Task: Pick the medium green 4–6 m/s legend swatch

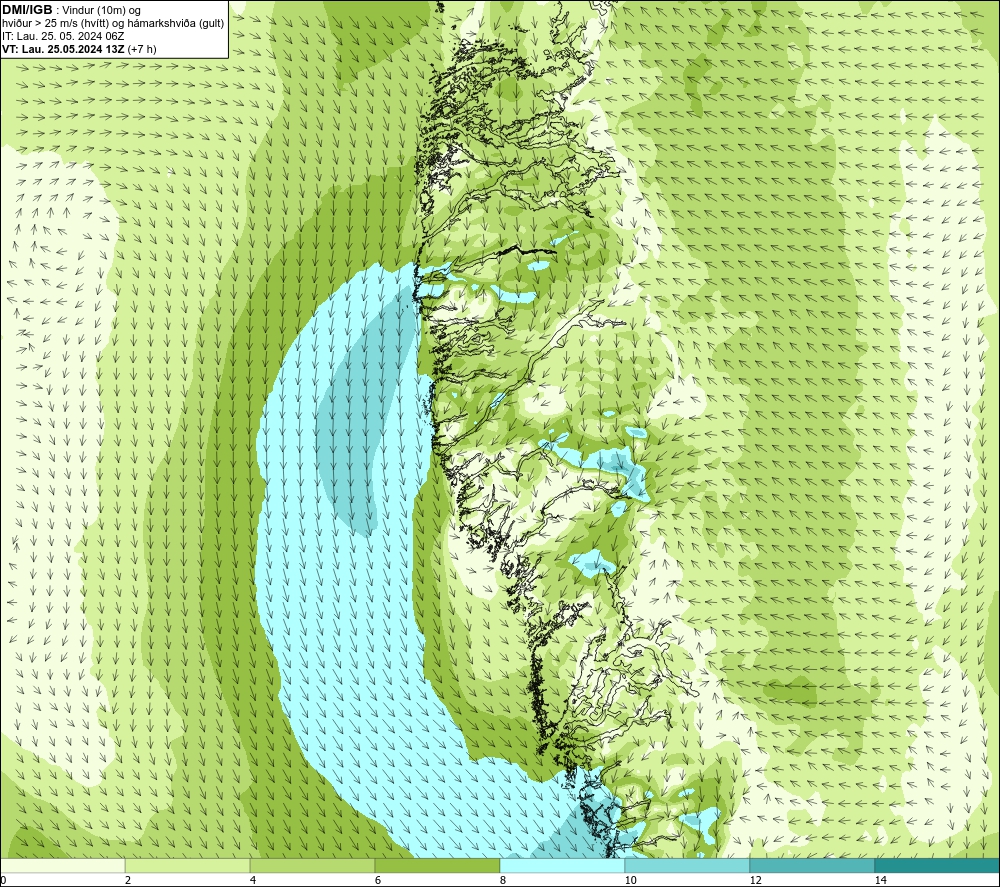Action: tap(312, 865)
